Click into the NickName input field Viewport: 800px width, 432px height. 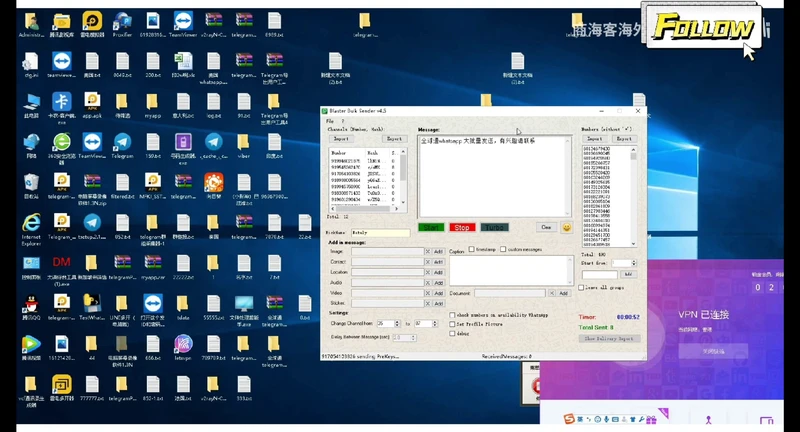coord(380,233)
